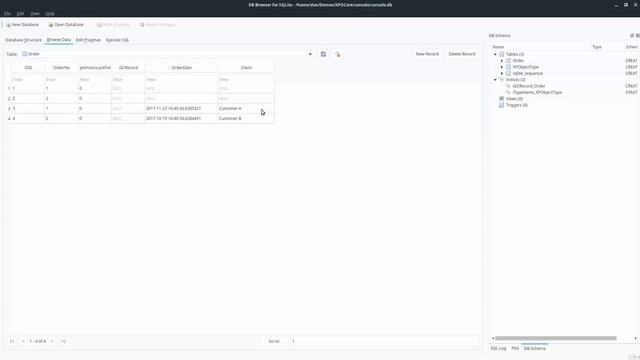Go to the first page of records
The height and width of the screenshot is (360, 640).
point(12,341)
